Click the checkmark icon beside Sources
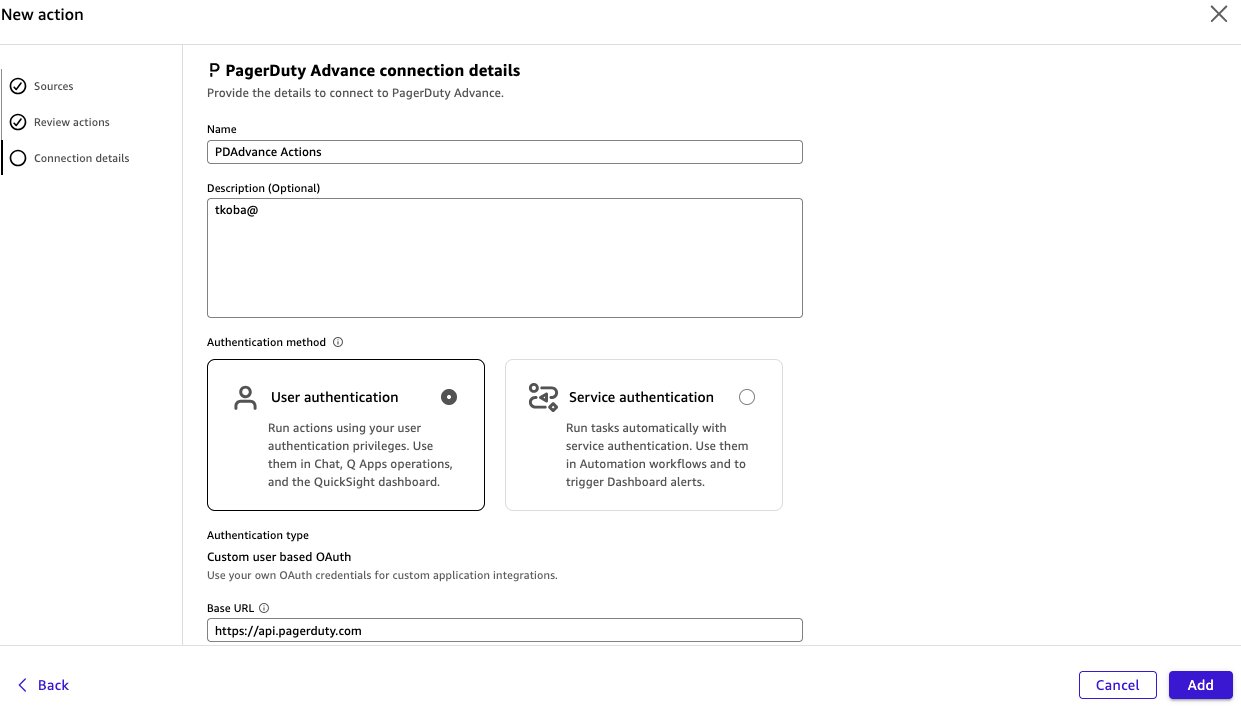1241x708 pixels. point(17,86)
